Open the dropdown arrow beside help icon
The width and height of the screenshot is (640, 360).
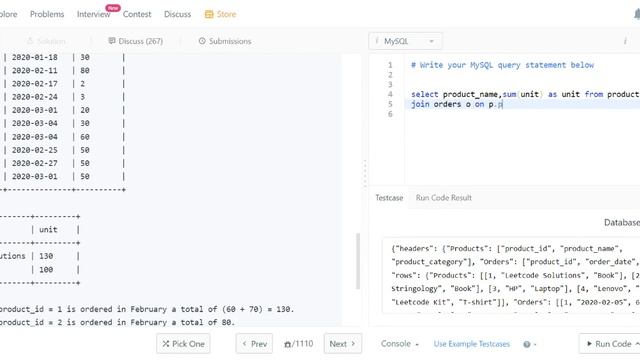tap(535, 344)
